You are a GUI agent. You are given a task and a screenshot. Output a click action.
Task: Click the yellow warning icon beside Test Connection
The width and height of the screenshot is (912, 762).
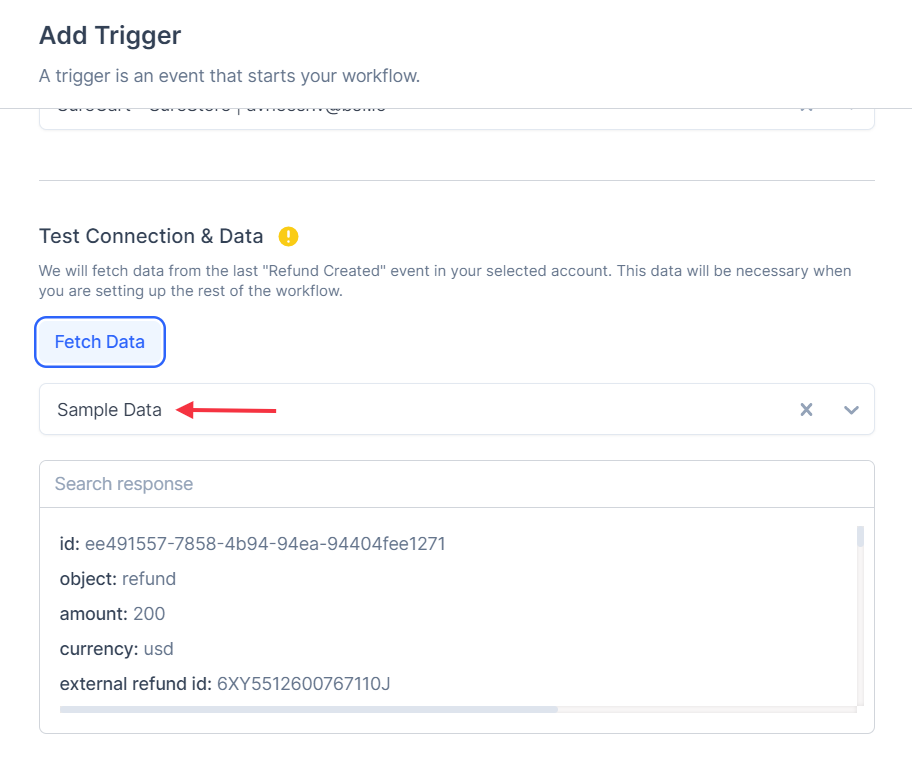point(289,237)
